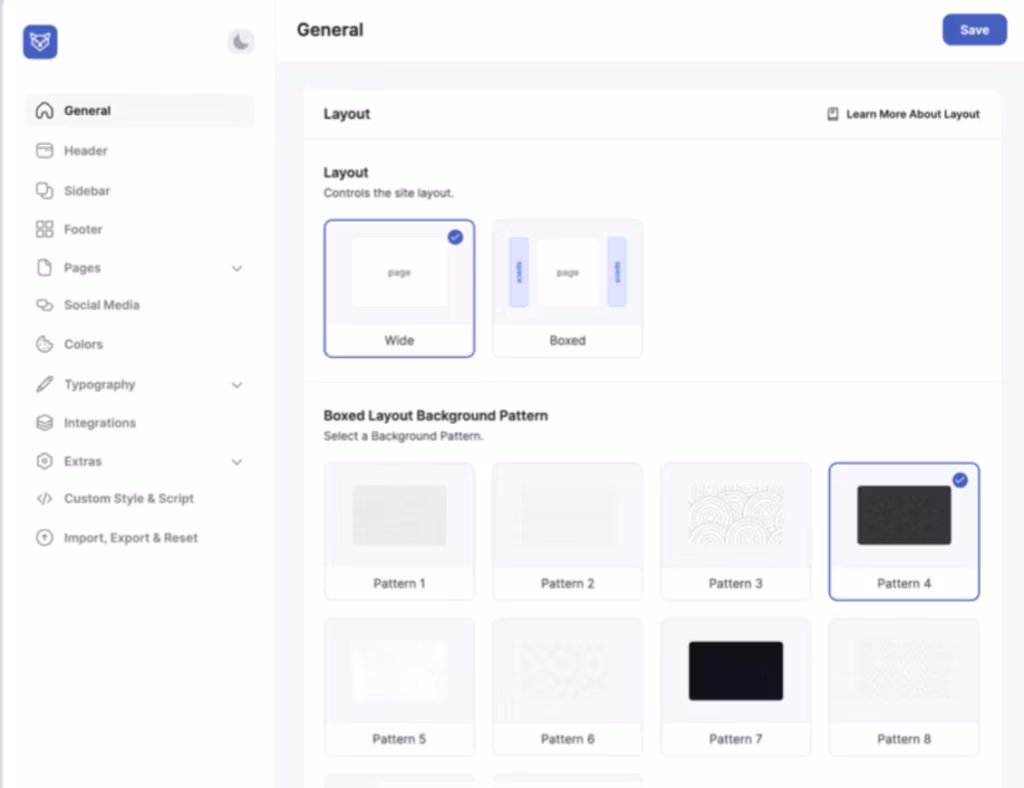Click the Footer grid icon
1024x788 pixels.
pyautogui.click(x=44, y=229)
